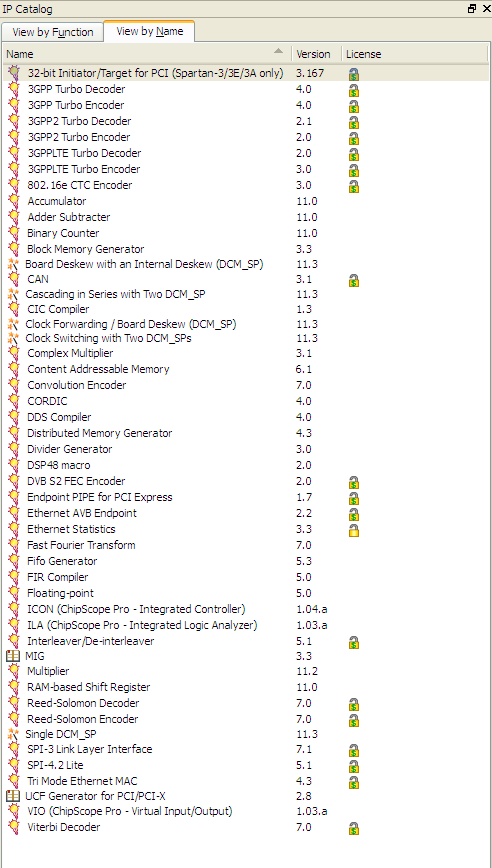Toggle the sort arrow in the Name column
This screenshot has width=492, height=868.
click(x=279, y=51)
